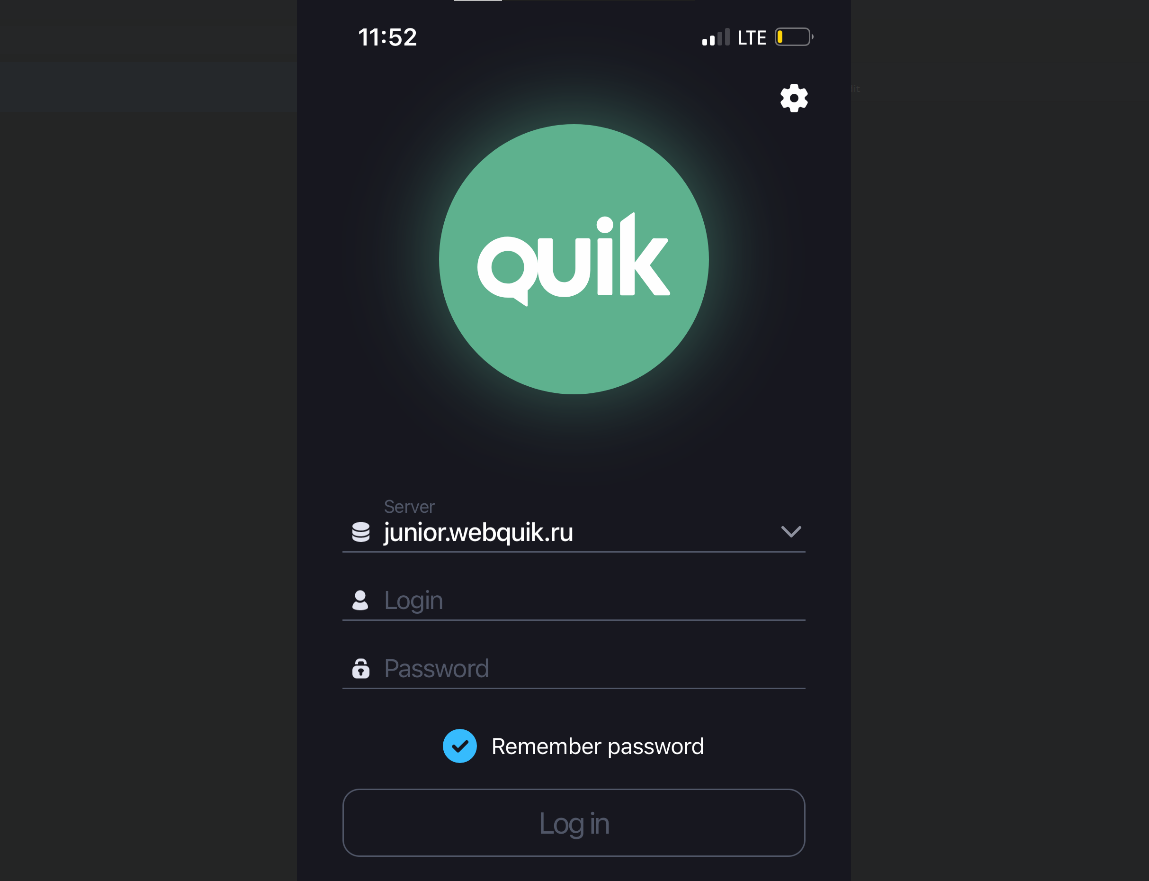The width and height of the screenshot is (1149, 881).
Task: Focus the Password input field
Action: click(x=574, y=668)
